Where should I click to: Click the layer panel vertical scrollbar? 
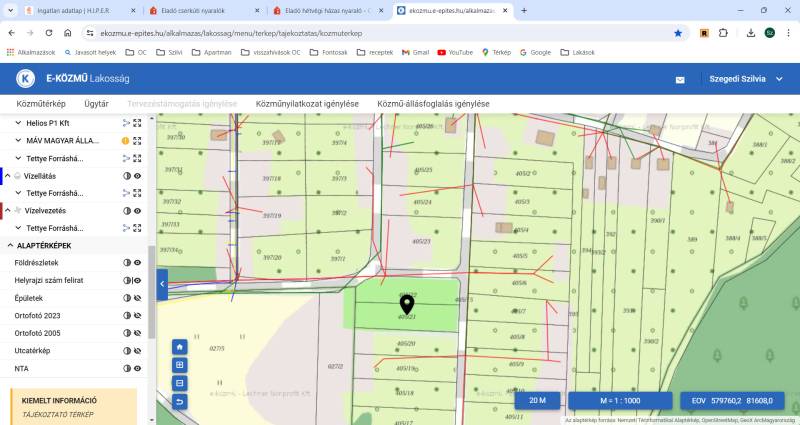click(152, 292)
